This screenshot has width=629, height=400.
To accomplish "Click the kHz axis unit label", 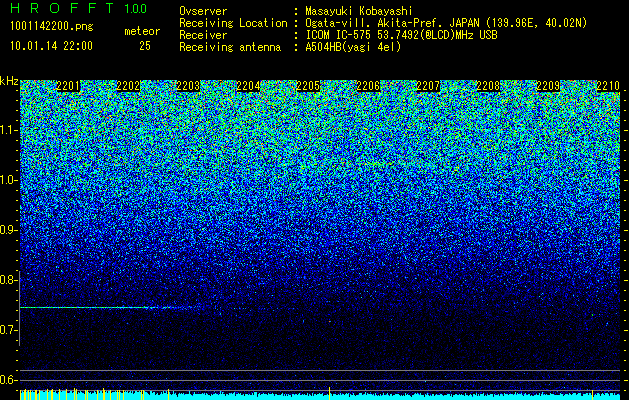I will tap(9, 81).
